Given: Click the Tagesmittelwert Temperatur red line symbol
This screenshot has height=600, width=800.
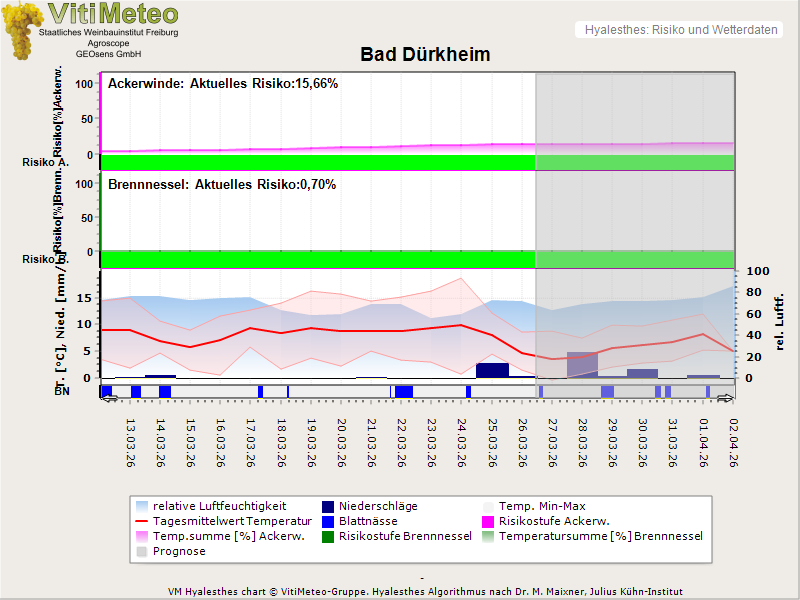Looking at the screenshot, I should pos(141,522).
